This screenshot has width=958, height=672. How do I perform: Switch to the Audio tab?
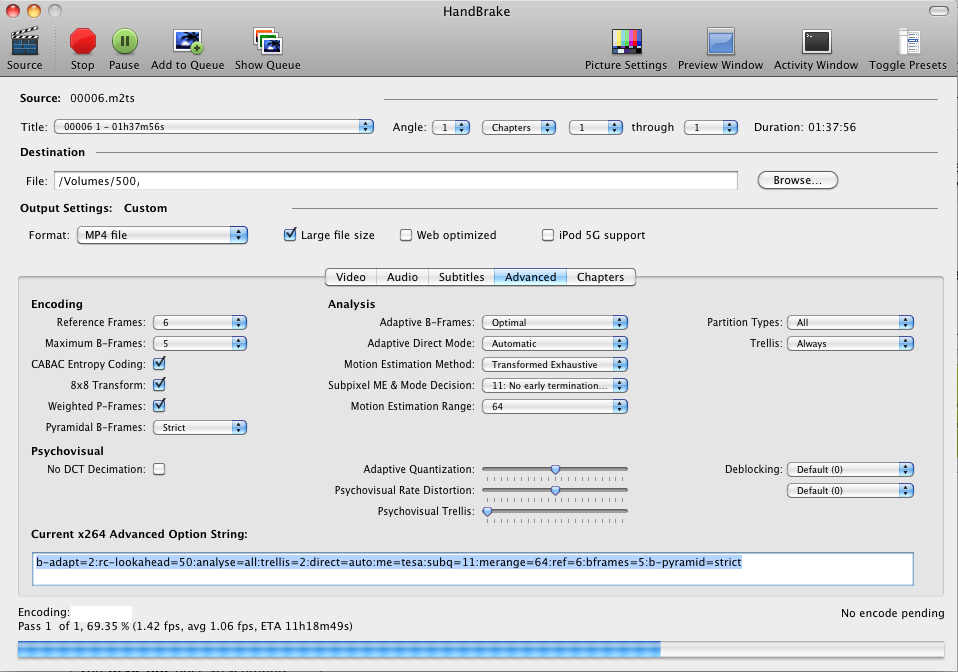(x=402, y=277)
